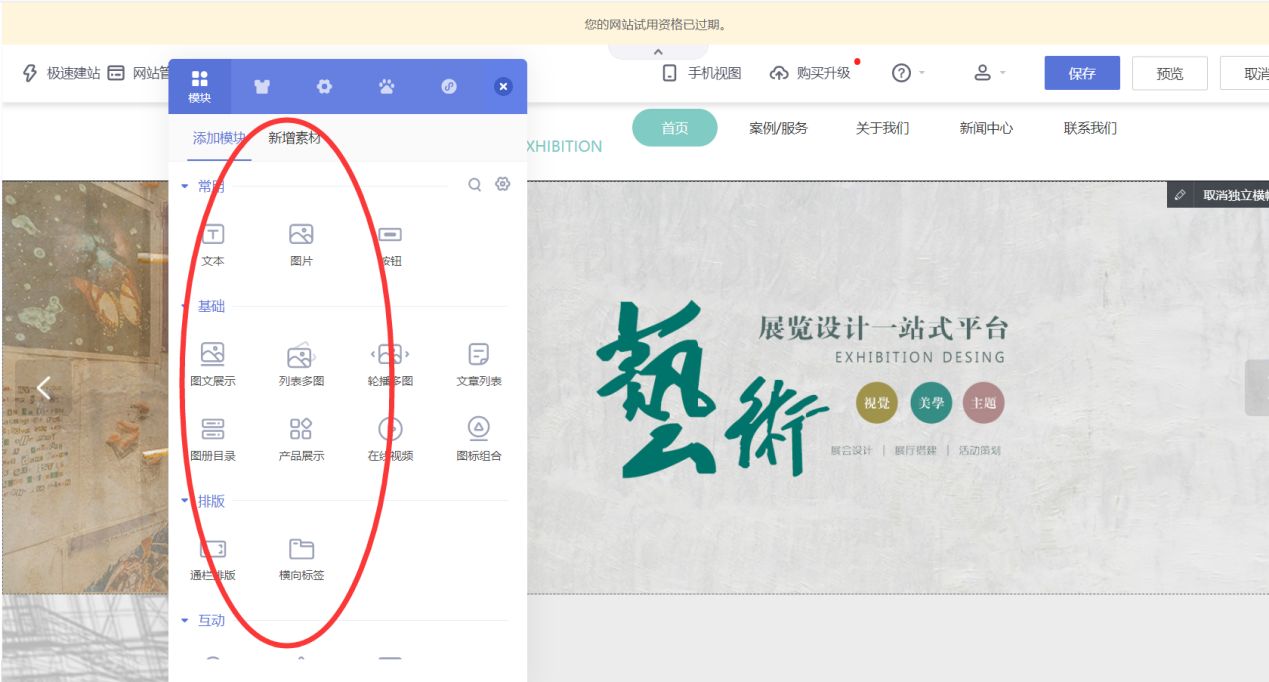Show previous banner slide with left arrow
This screenshot has height=682, width=1269.
43,388
